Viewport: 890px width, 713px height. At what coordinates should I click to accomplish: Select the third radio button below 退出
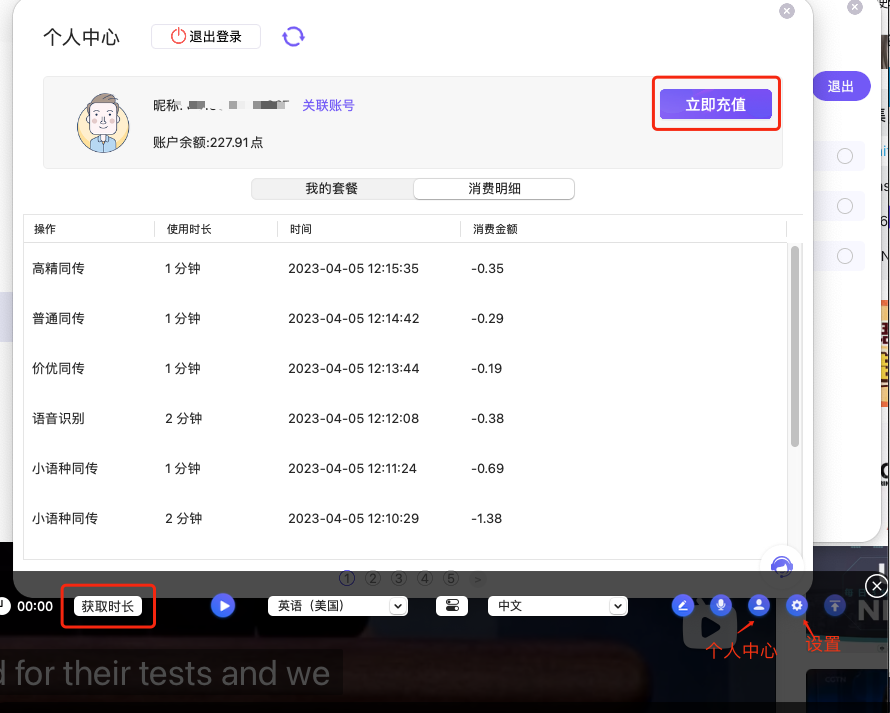tap(845, 256)
